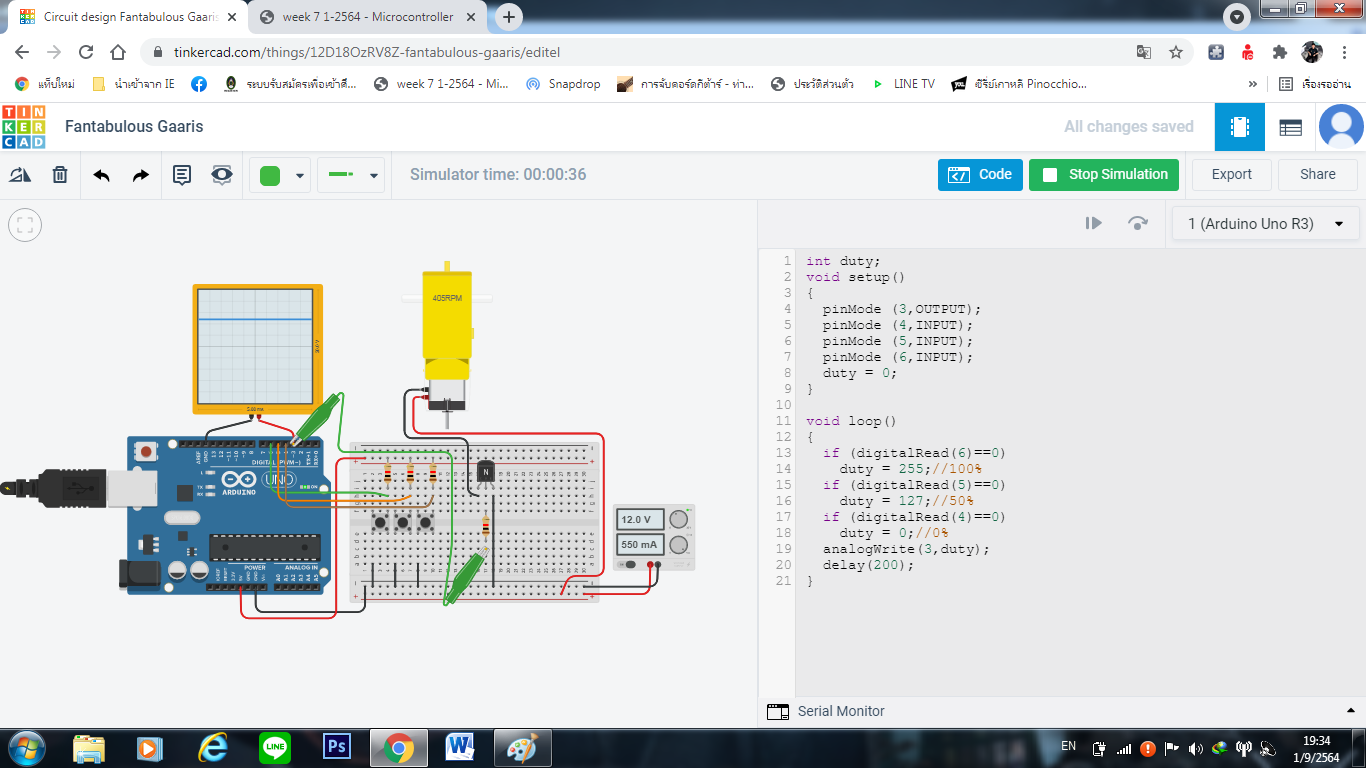Select Arduino Uno R3 board dropdown

pos(1265,224)
